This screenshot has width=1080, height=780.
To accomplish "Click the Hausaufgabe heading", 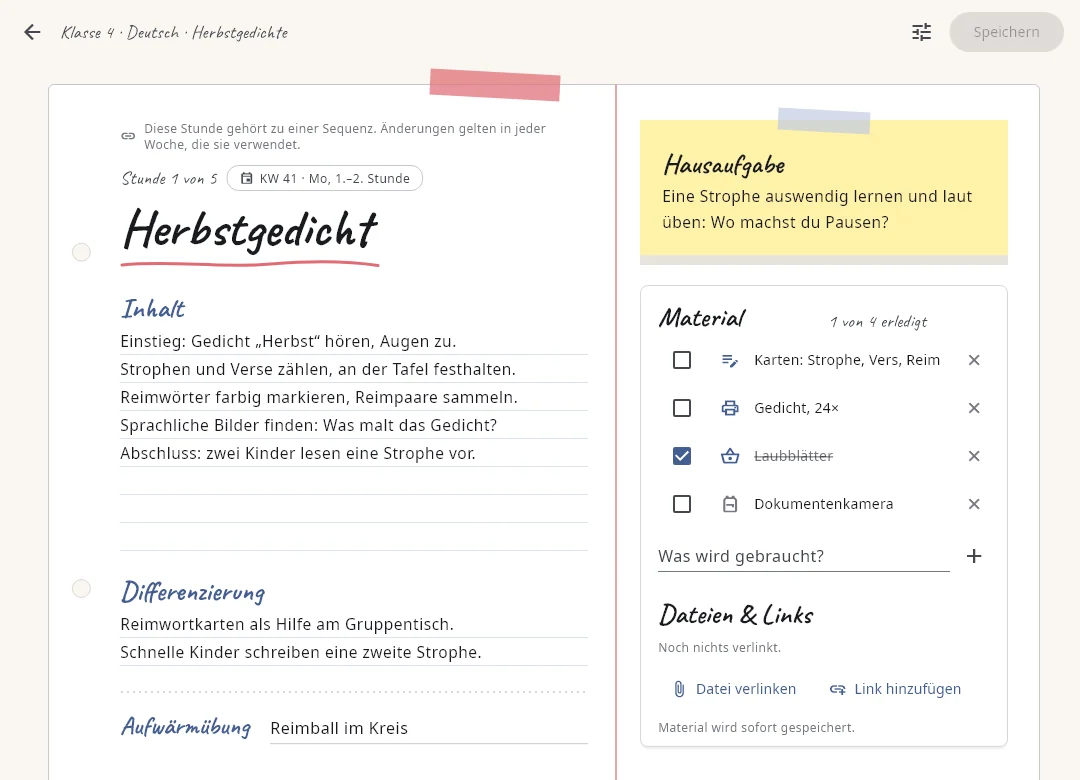I will click(x=724, y=165).
